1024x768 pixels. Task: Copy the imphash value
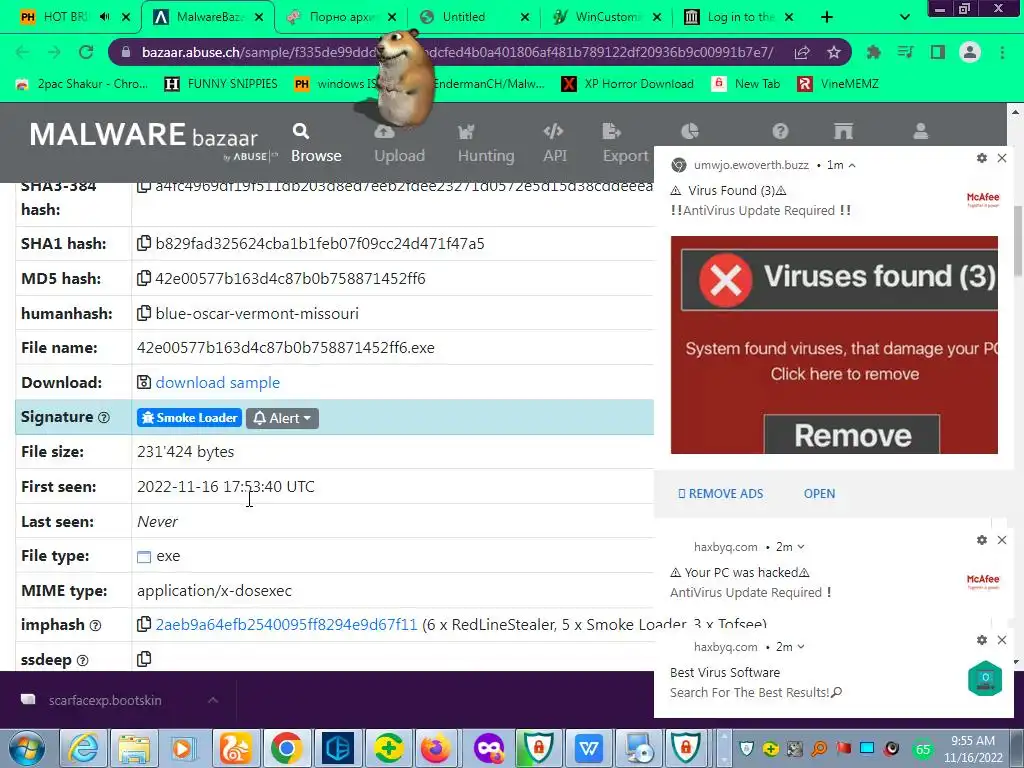click(144, 624)
